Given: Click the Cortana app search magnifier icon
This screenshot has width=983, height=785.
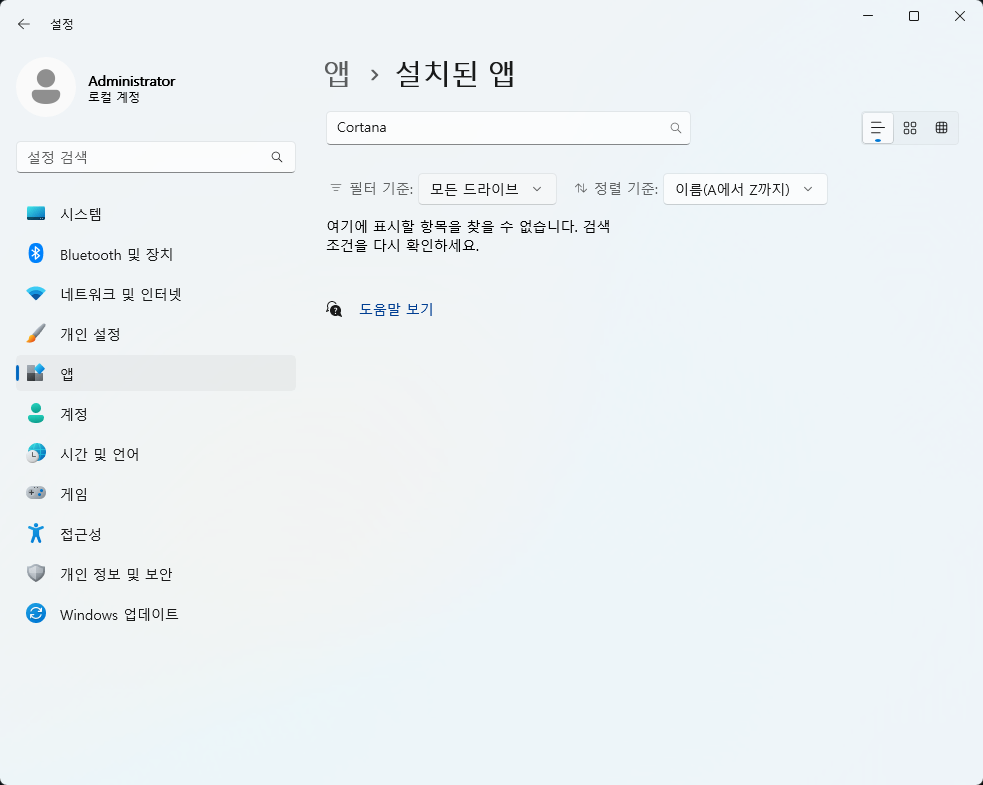Looking at the screenshot, I should pos(675,128).
